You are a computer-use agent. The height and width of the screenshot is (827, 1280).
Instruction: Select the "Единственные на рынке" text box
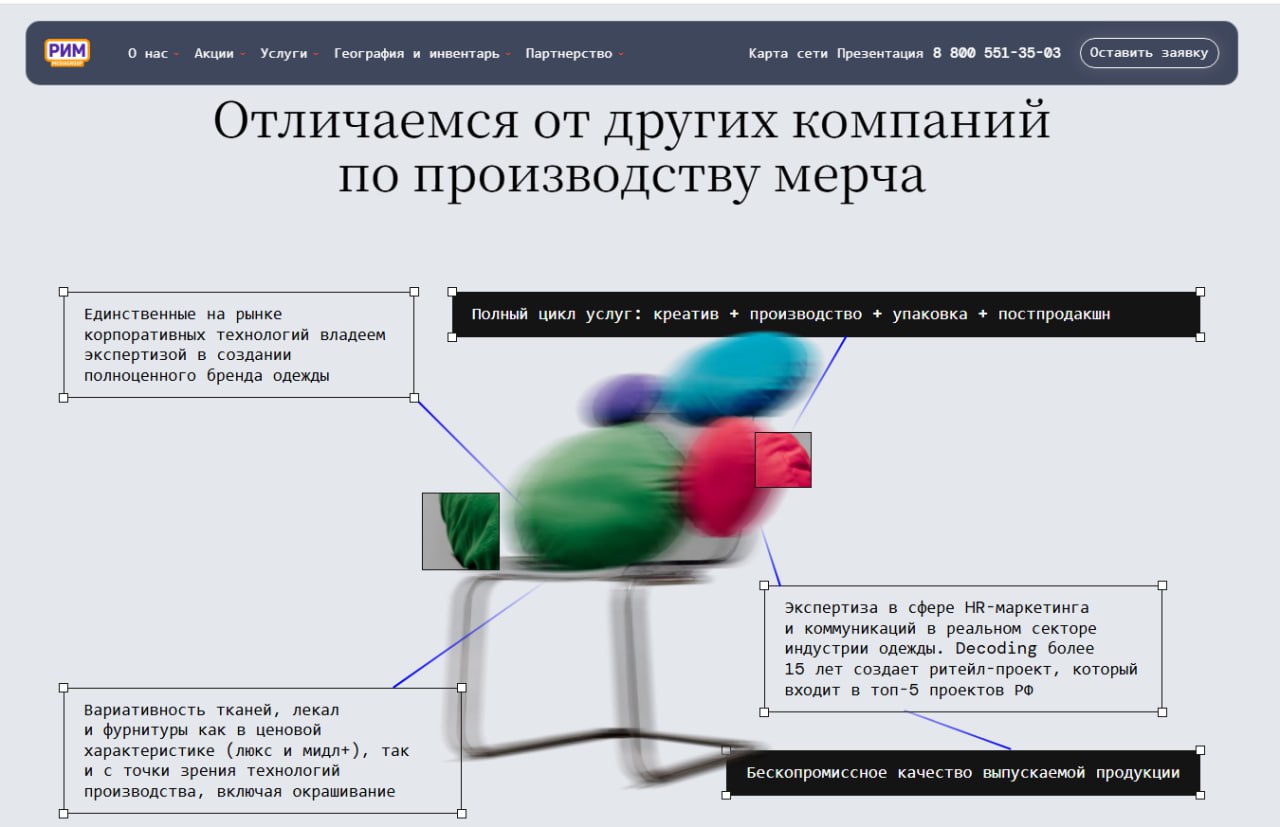point(239,345)
